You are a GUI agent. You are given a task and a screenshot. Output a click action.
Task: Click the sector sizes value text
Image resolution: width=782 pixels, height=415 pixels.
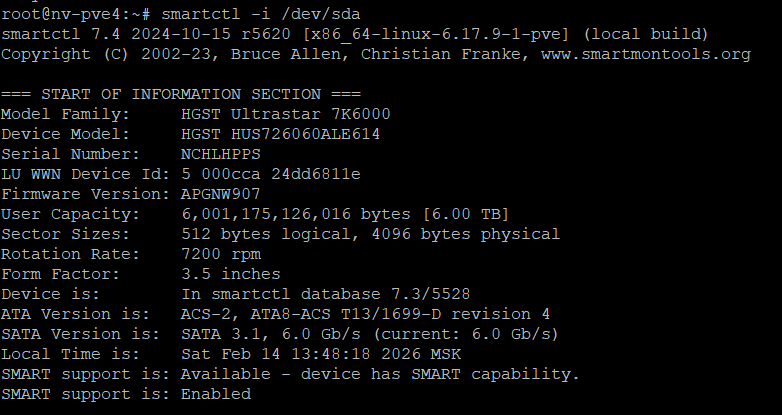click(370, 234)
